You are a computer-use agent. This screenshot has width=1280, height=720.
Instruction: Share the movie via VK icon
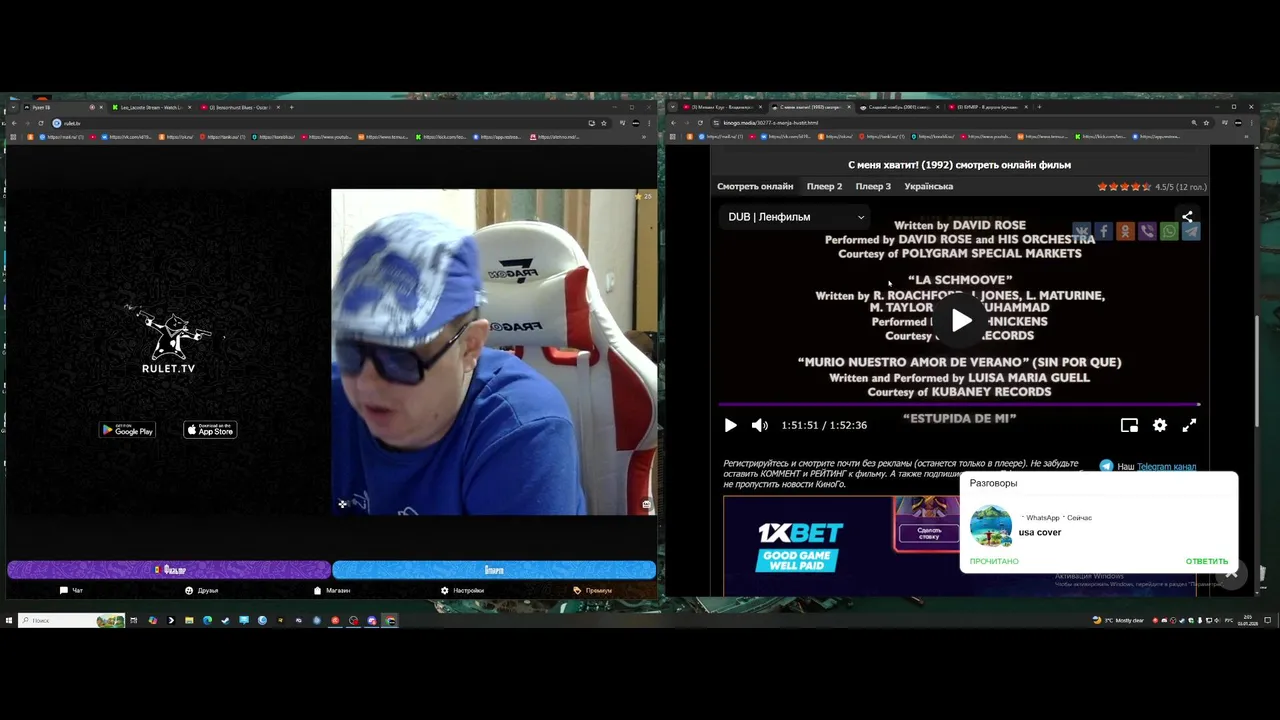[1082, 231]
